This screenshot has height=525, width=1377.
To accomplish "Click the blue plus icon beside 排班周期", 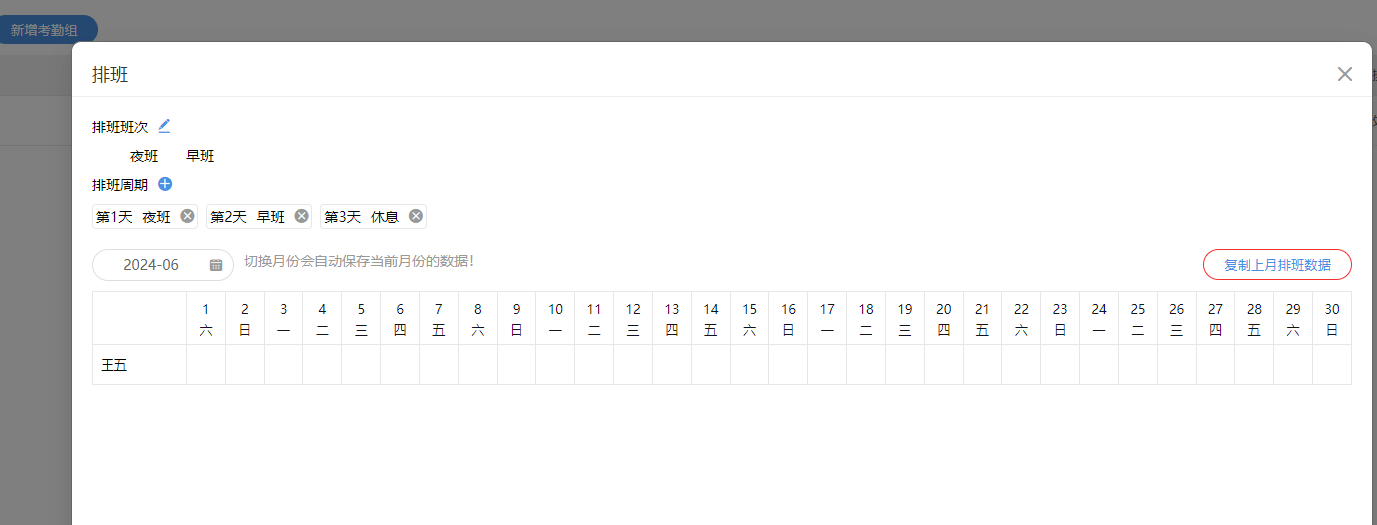I will pyautogui.click(x=165, y=184).
